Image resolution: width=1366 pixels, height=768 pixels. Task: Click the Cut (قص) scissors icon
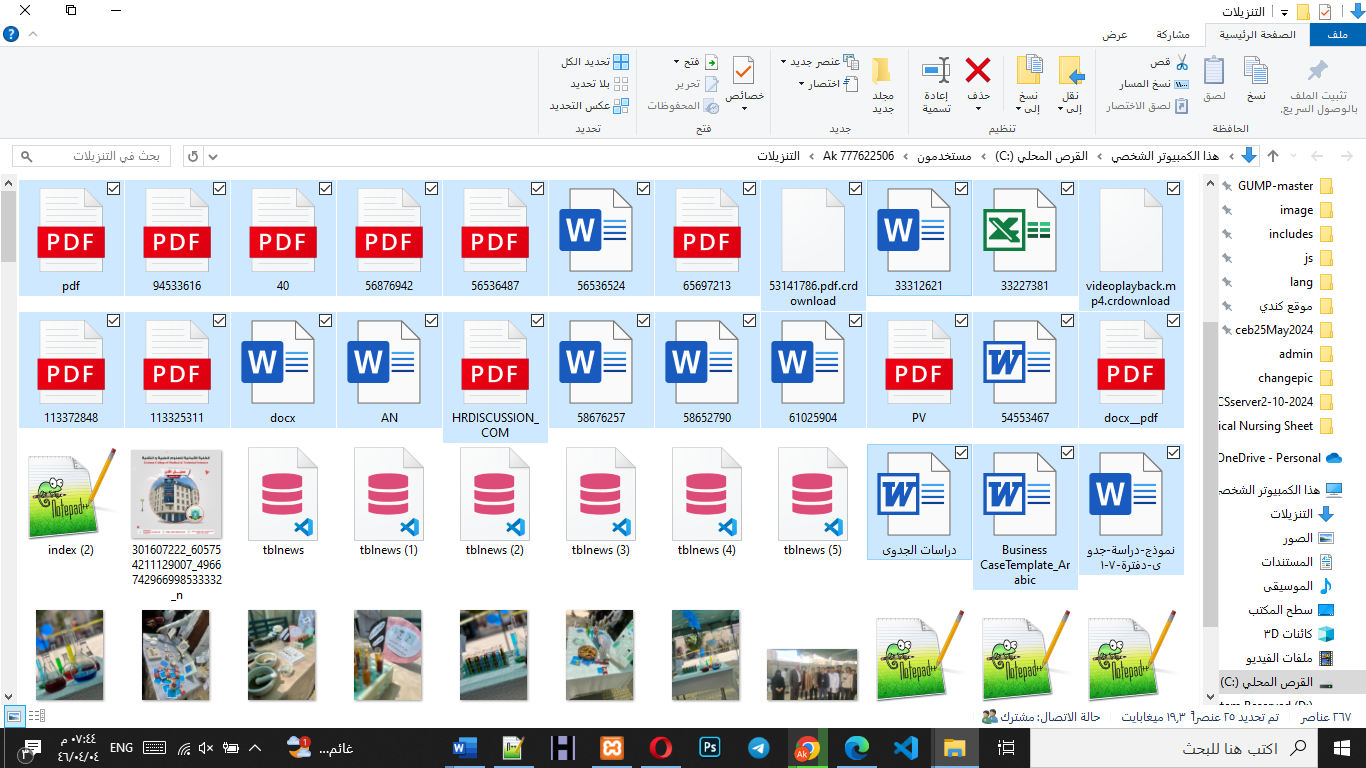click(1181, 62)
